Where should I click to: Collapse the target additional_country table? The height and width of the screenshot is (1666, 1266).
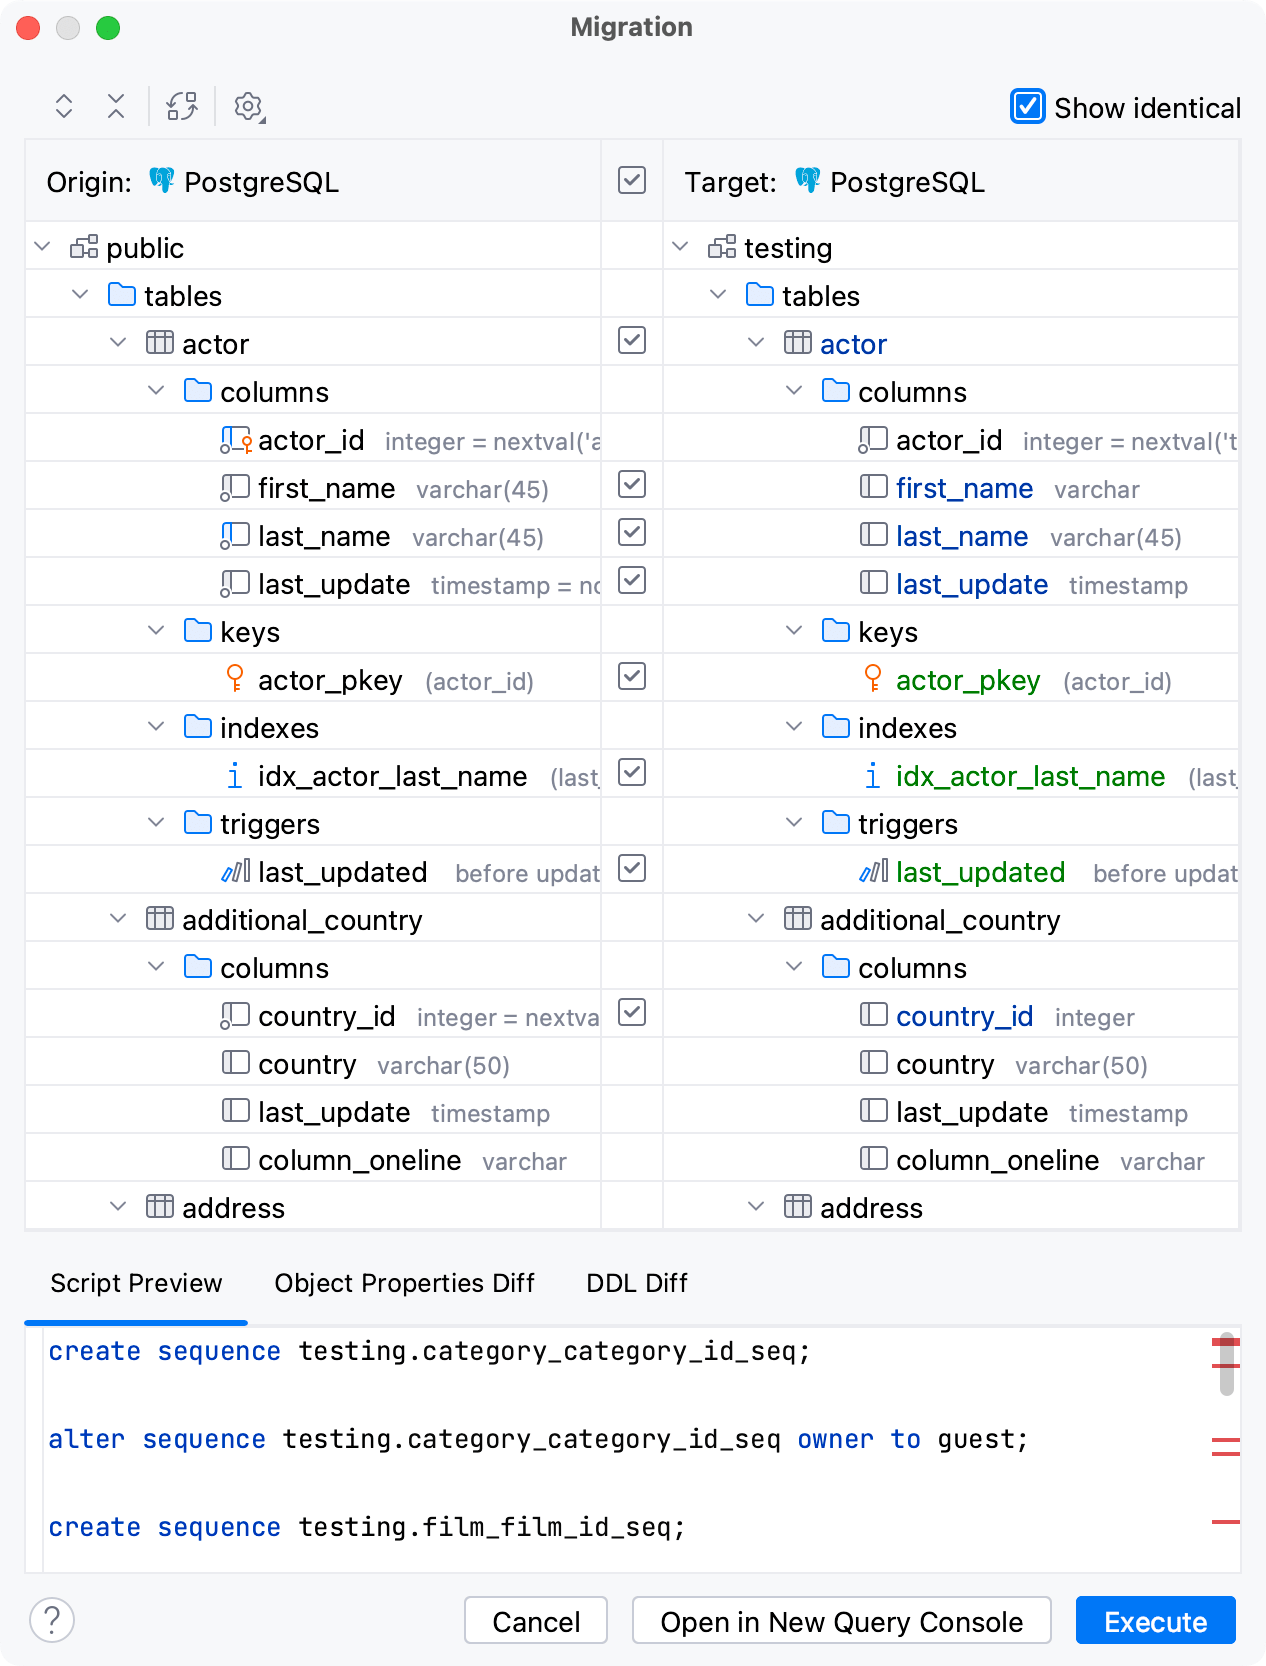(757, 919)
